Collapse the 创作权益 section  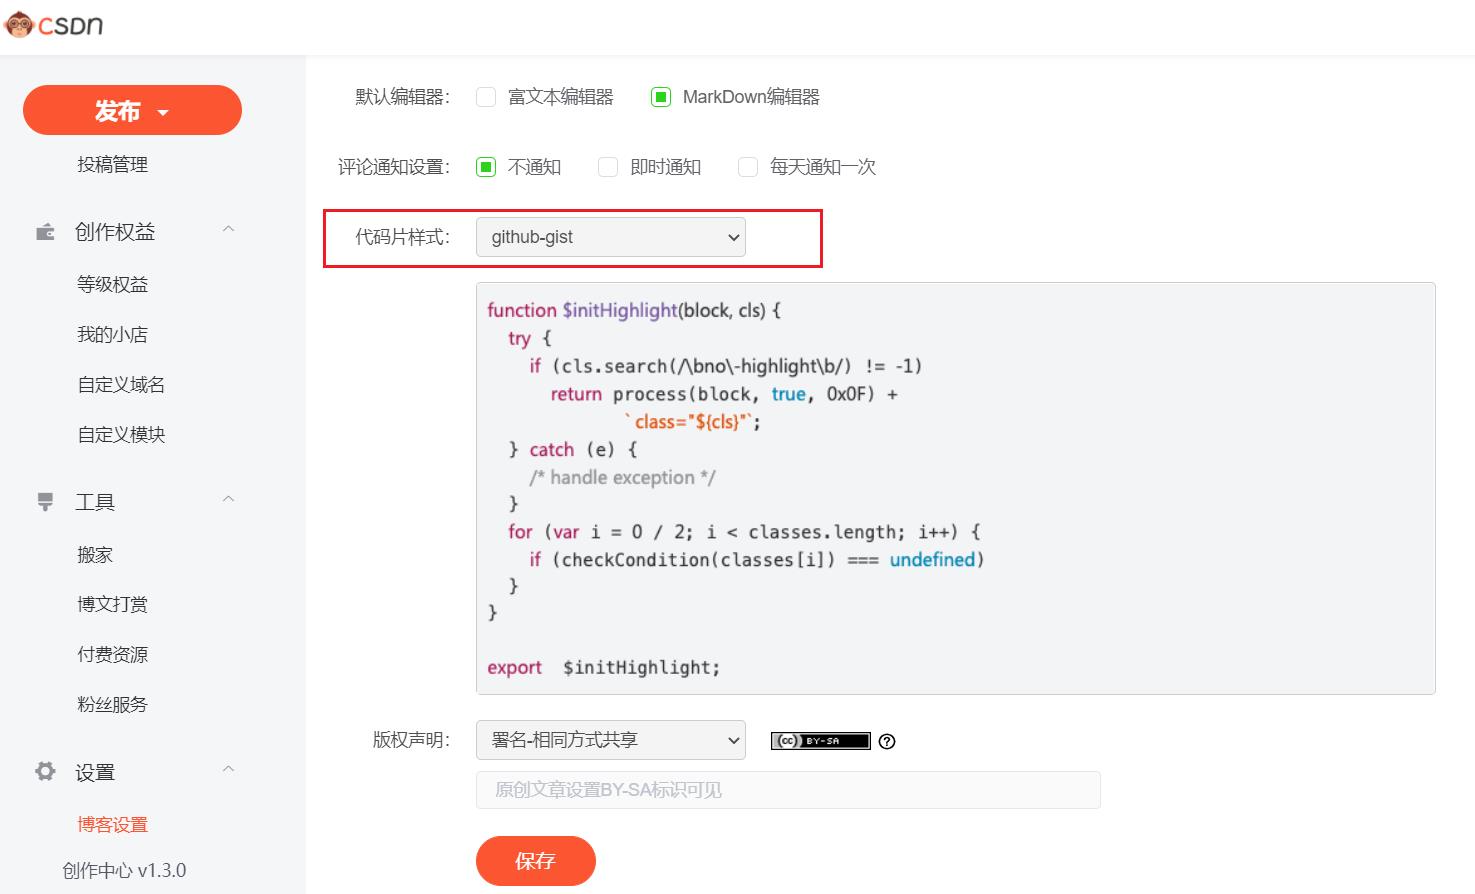coord(228,229)
